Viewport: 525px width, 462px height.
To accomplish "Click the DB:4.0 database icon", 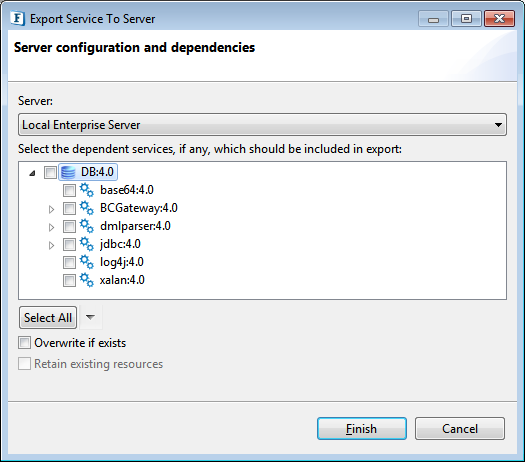I will 68,172.
